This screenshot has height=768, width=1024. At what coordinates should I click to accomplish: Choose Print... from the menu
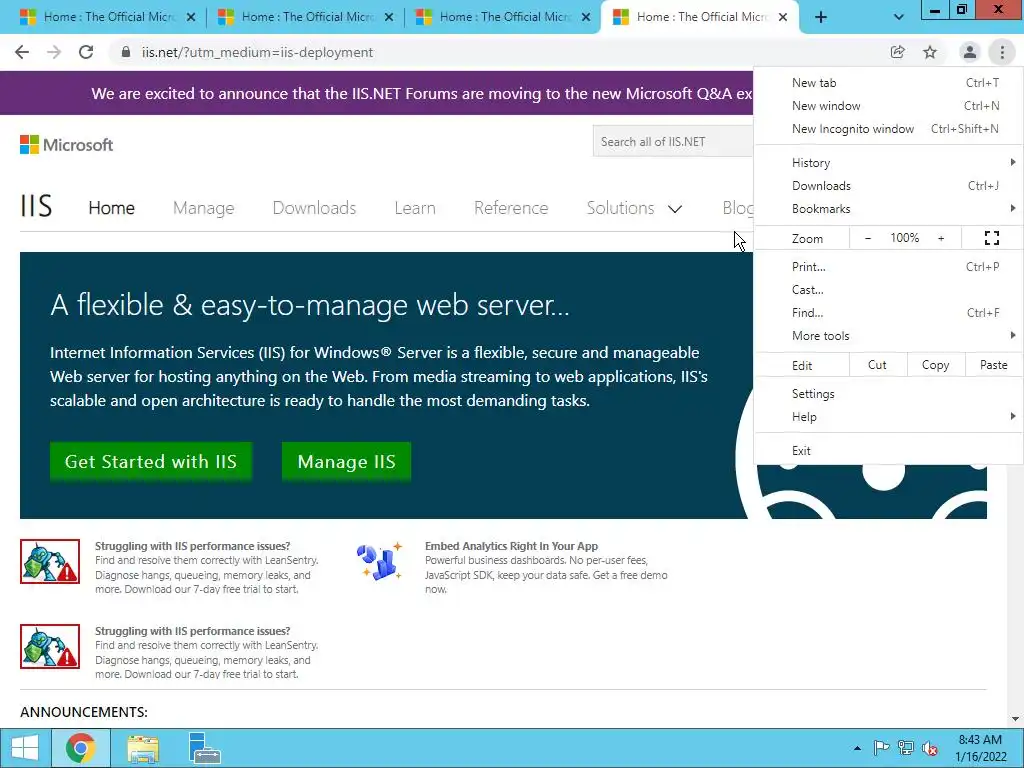tap(888, 266)
